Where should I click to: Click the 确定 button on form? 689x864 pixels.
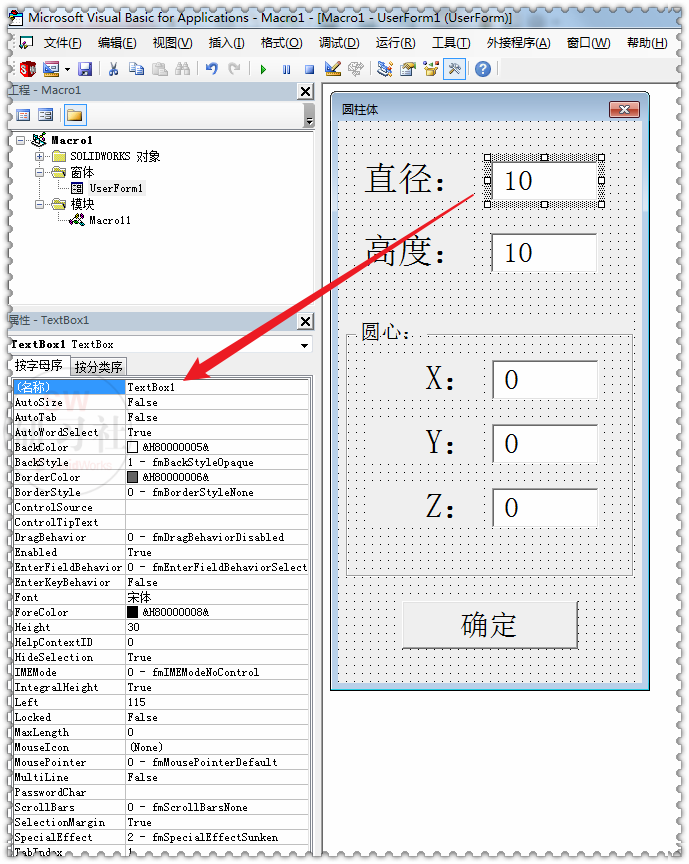[490, 625]
